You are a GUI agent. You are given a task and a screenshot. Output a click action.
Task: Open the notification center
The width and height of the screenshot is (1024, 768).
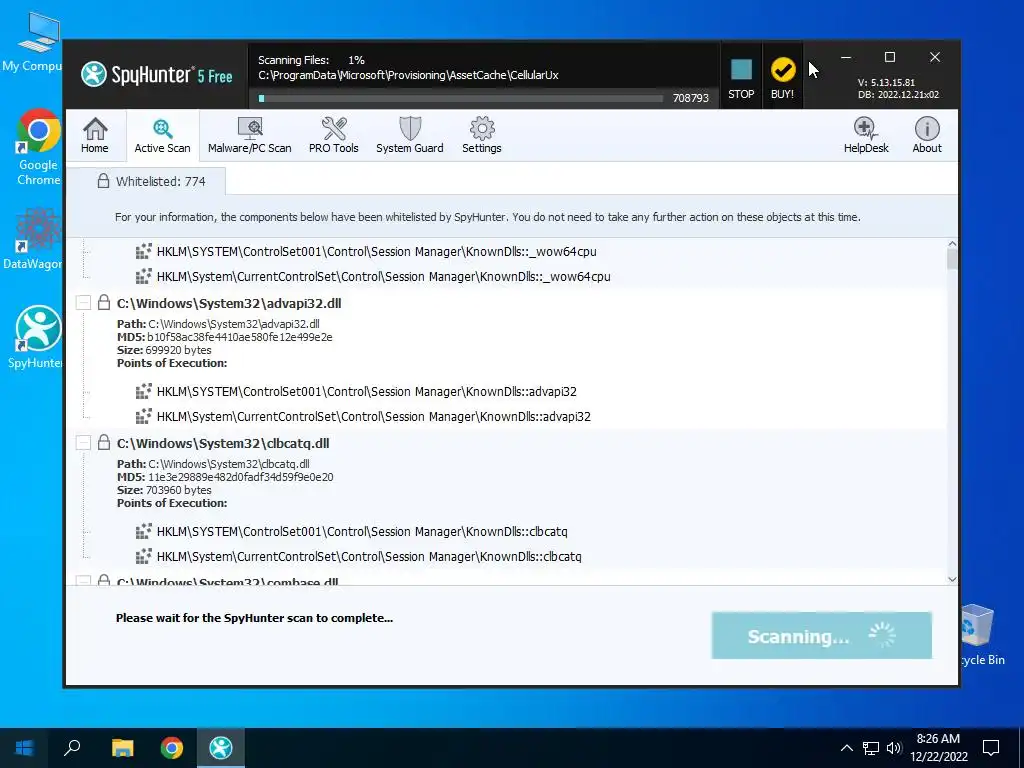pyautogui.click(x=991, y=748)
